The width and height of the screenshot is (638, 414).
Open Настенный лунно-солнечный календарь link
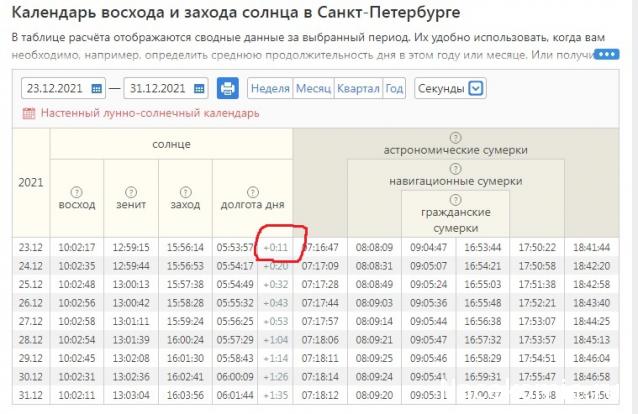135,114
